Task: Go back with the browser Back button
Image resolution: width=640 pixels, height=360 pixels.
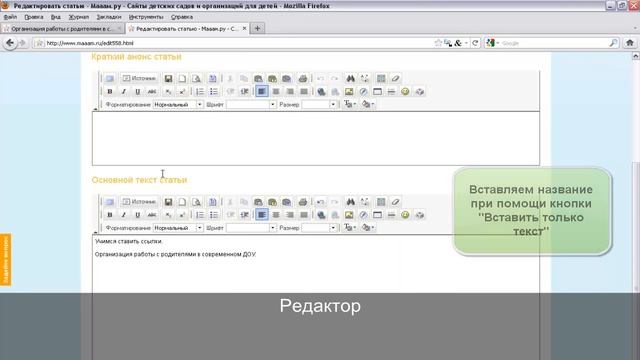Action: (10, 43)
